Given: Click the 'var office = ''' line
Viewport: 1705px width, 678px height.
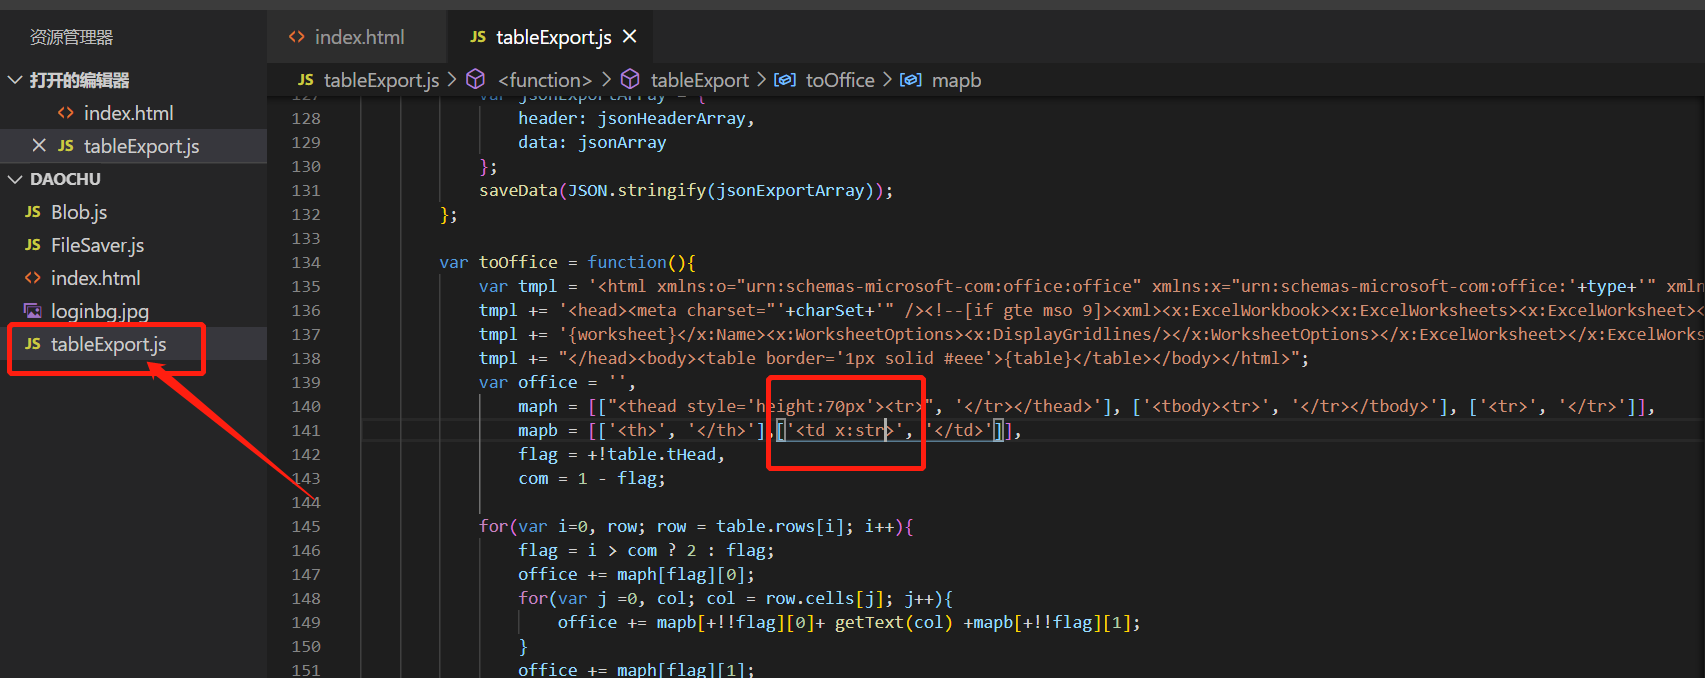Looking at the screenshot, I should click(557, 382).
